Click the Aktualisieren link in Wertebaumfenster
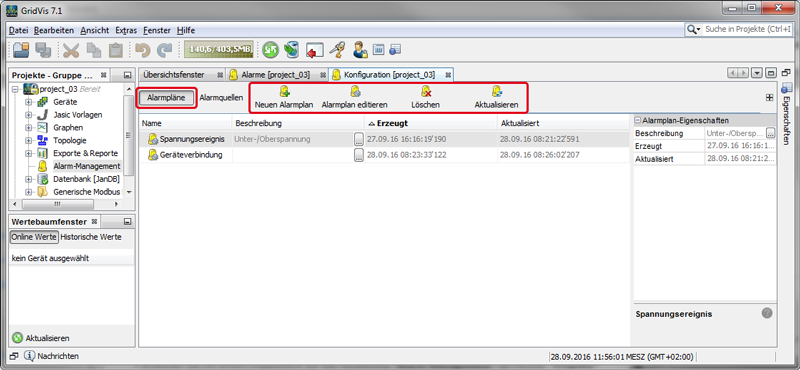 pyautogui.click(x=47, y=338)
